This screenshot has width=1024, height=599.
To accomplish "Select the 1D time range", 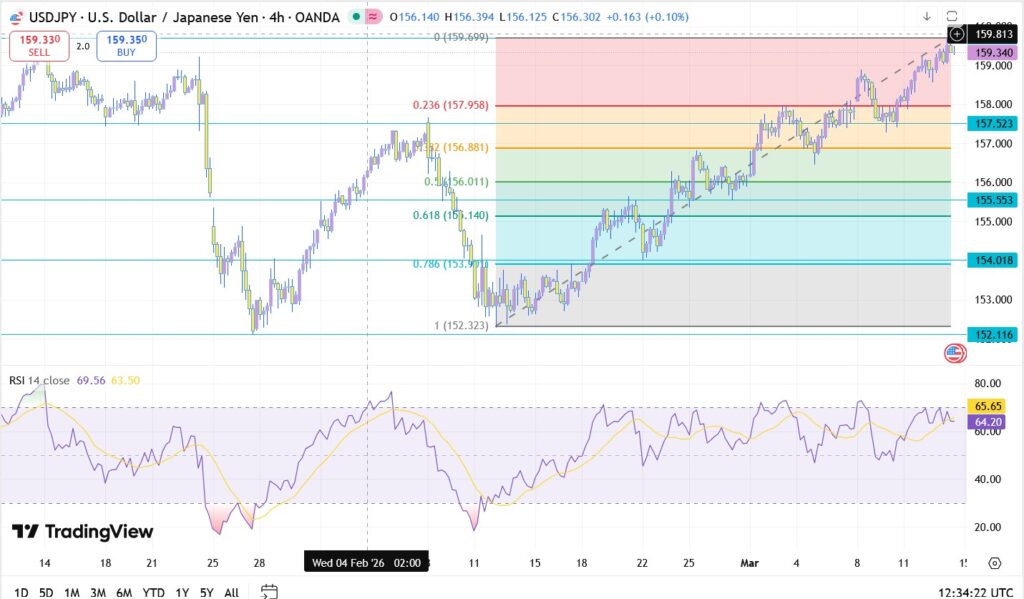I will pyautogui.click(x=19, y=592).
